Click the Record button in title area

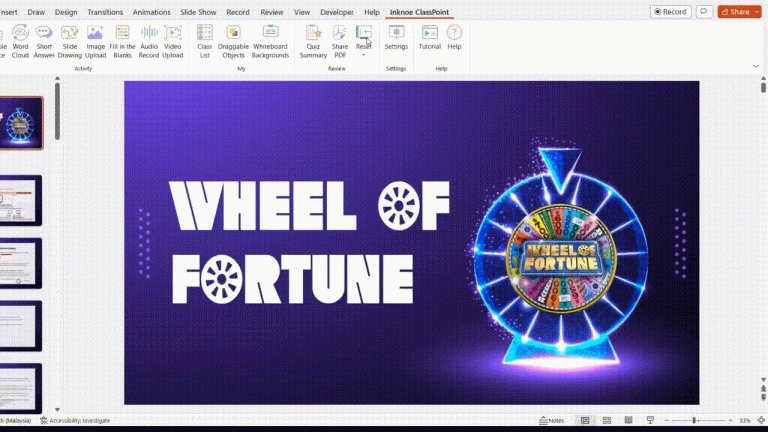coord(671,12)
